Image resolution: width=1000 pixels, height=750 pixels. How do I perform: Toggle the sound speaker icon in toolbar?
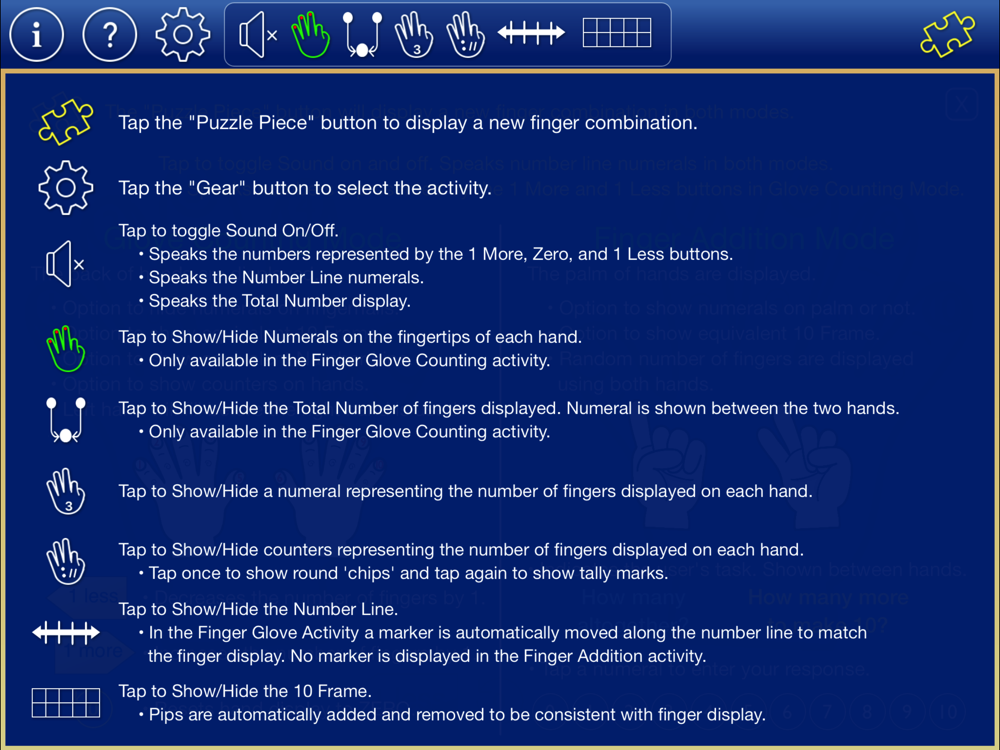258,35
